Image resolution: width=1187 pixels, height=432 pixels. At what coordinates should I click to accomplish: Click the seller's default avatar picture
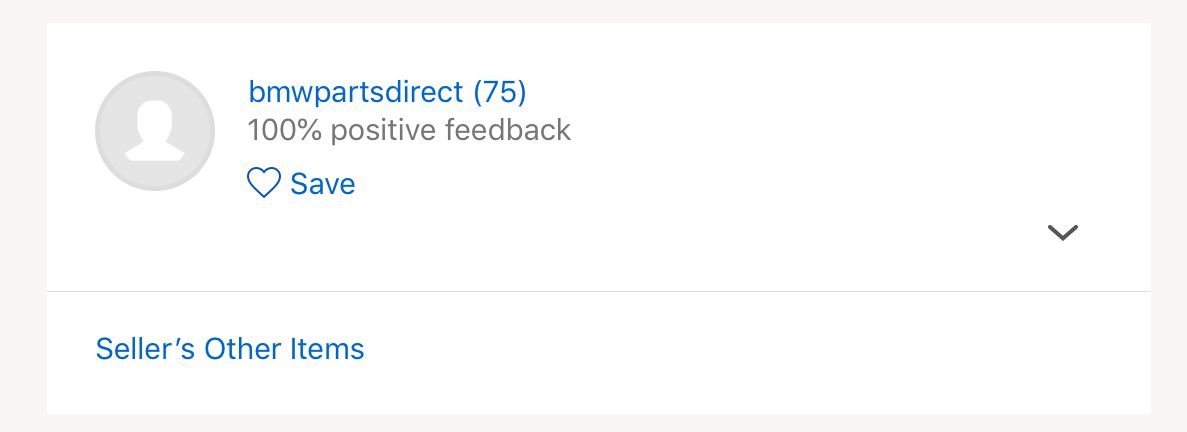click(x=155, y=131)
